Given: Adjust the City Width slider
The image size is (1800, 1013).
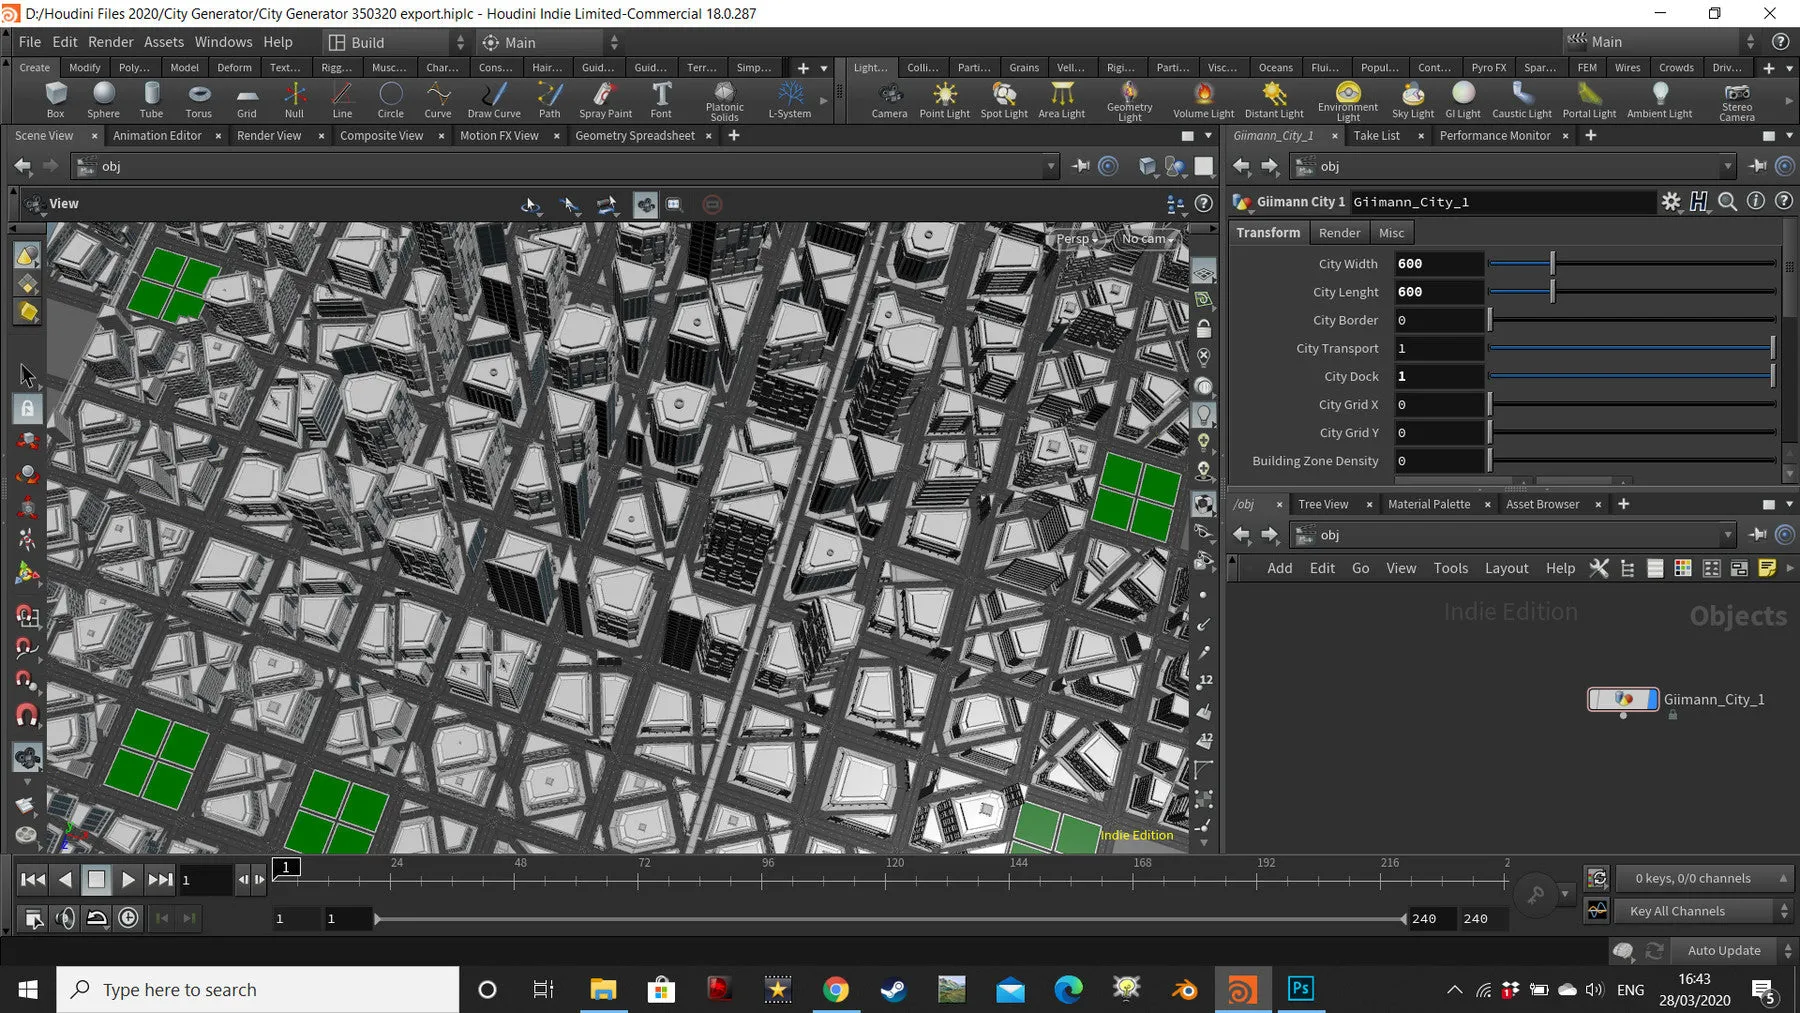Looking at the screenshot, I should (1552, 264).
